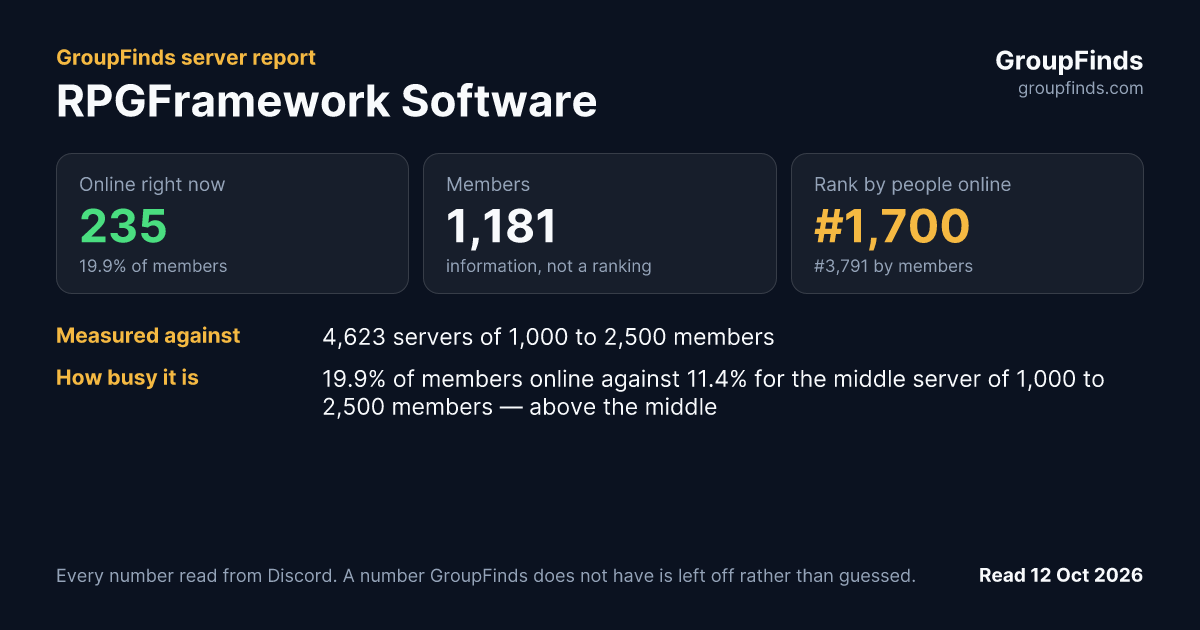Open the groupfinds.com link text
Screen dimensions: 1200x630
[1080, 88]
